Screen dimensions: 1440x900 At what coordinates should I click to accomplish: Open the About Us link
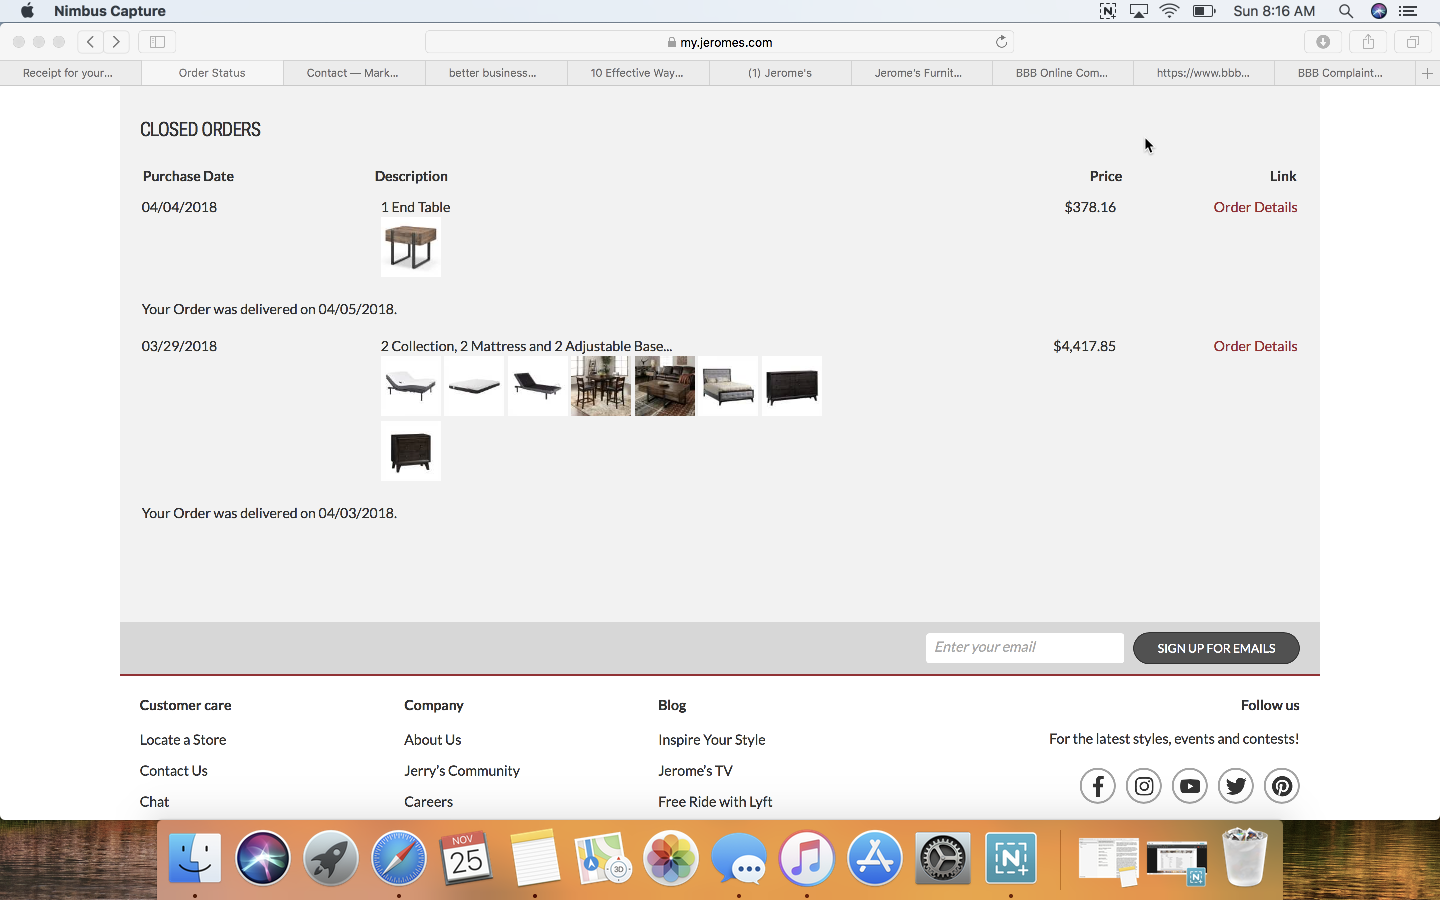[x=433, y=740]
